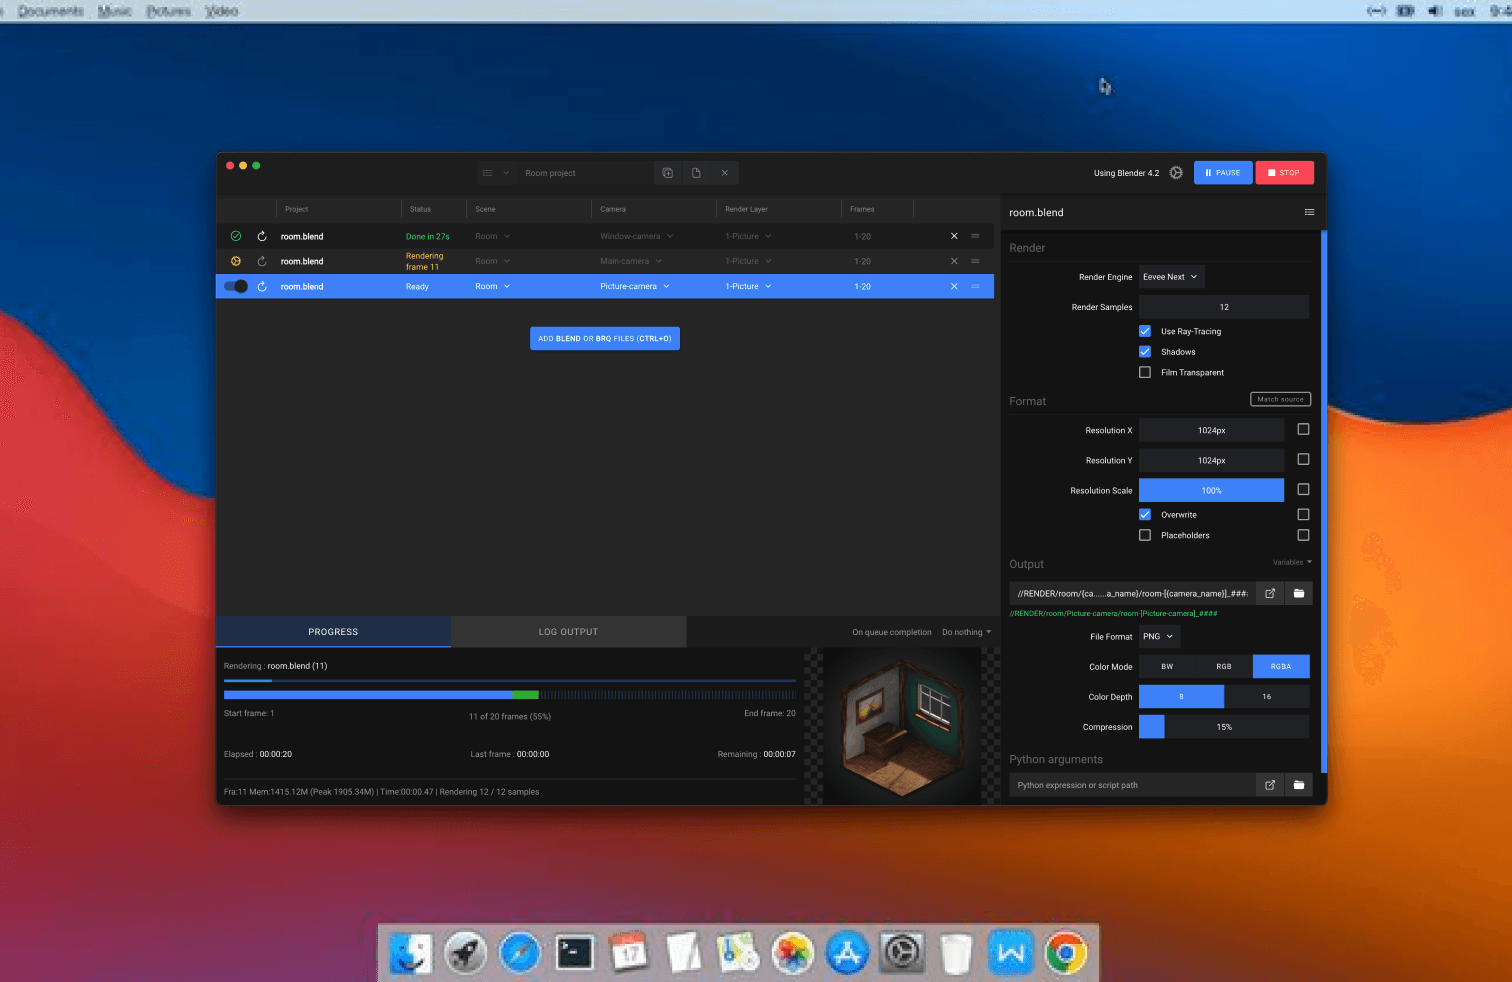
Task: Tick the override box next to Resolution X
Action: 1303,429
